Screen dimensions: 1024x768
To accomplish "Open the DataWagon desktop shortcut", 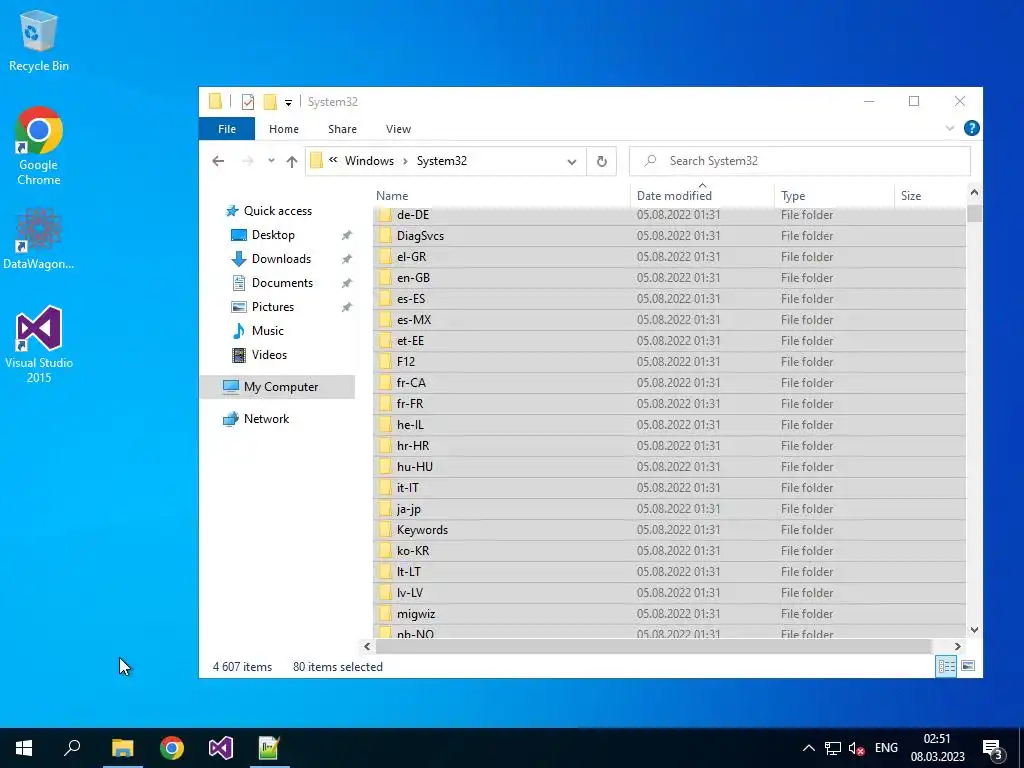I will click(39, 239).
